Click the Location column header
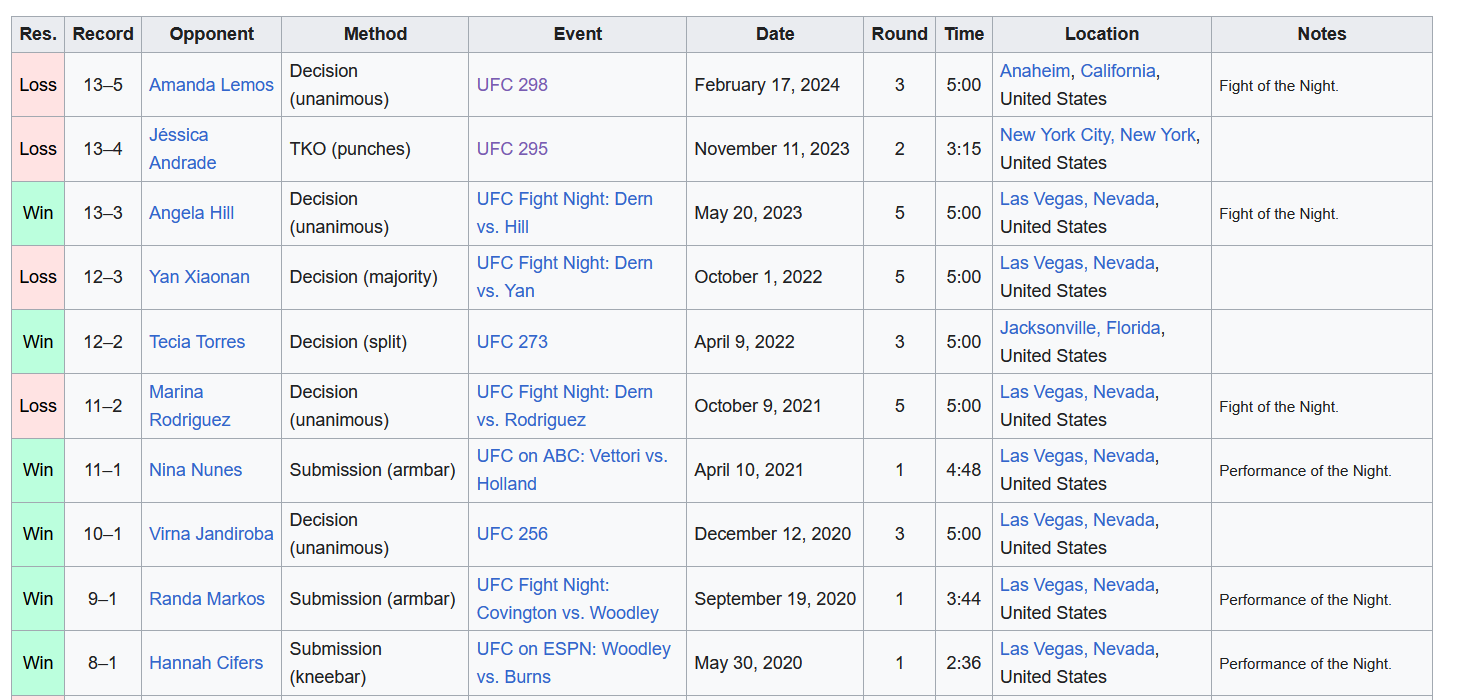 [1102, 34]
